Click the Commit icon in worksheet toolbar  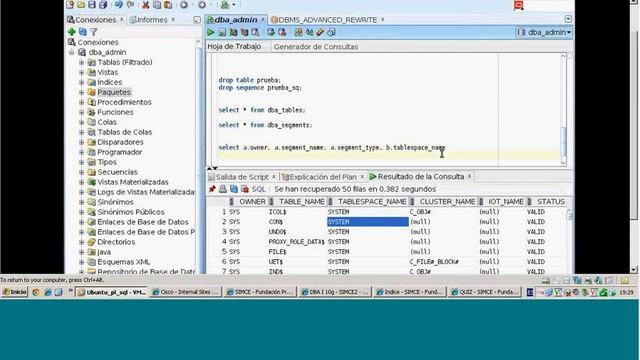(x=271, y=32)
